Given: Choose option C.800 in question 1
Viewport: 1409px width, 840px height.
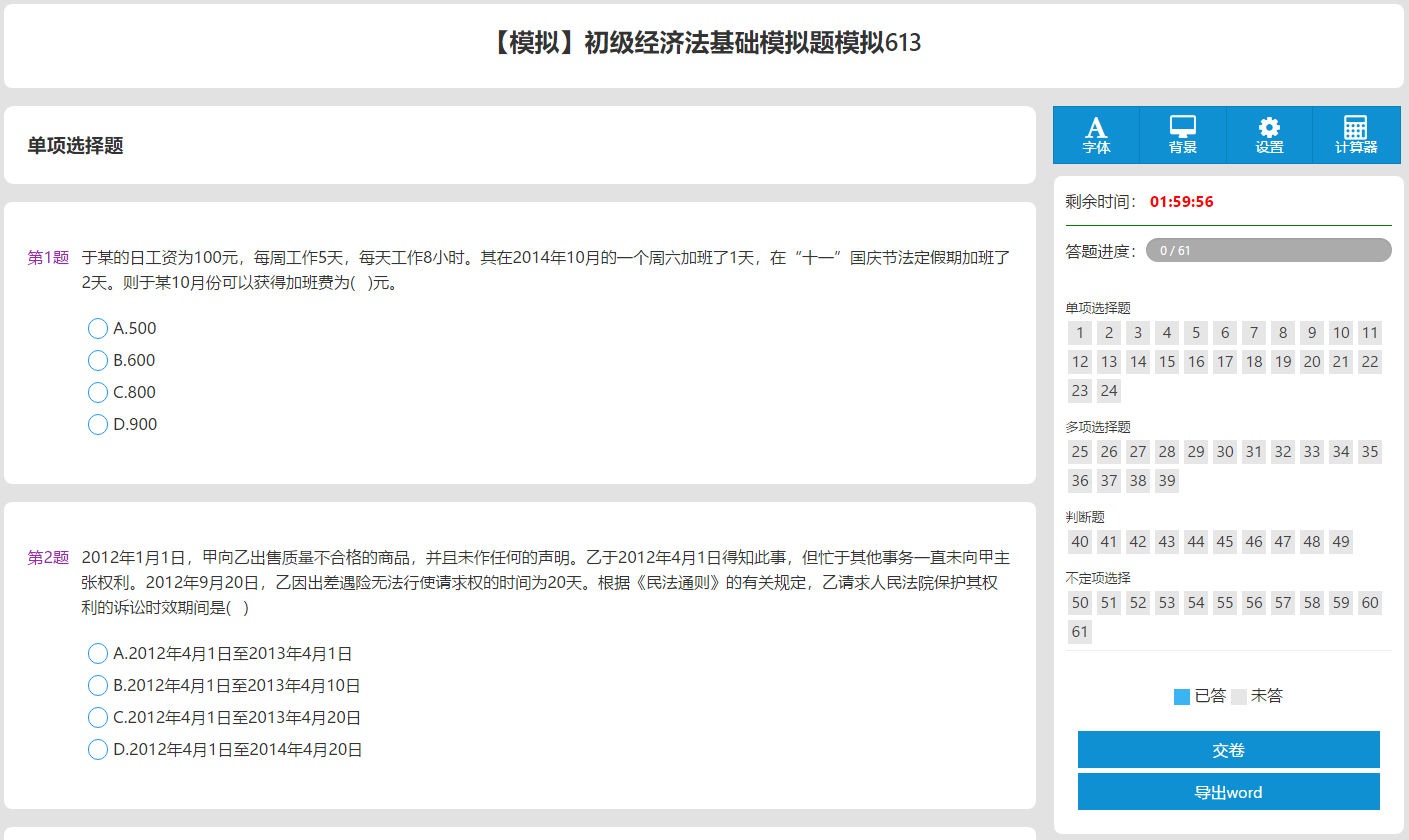Looking at the screenshot, I should coord(98,392).
